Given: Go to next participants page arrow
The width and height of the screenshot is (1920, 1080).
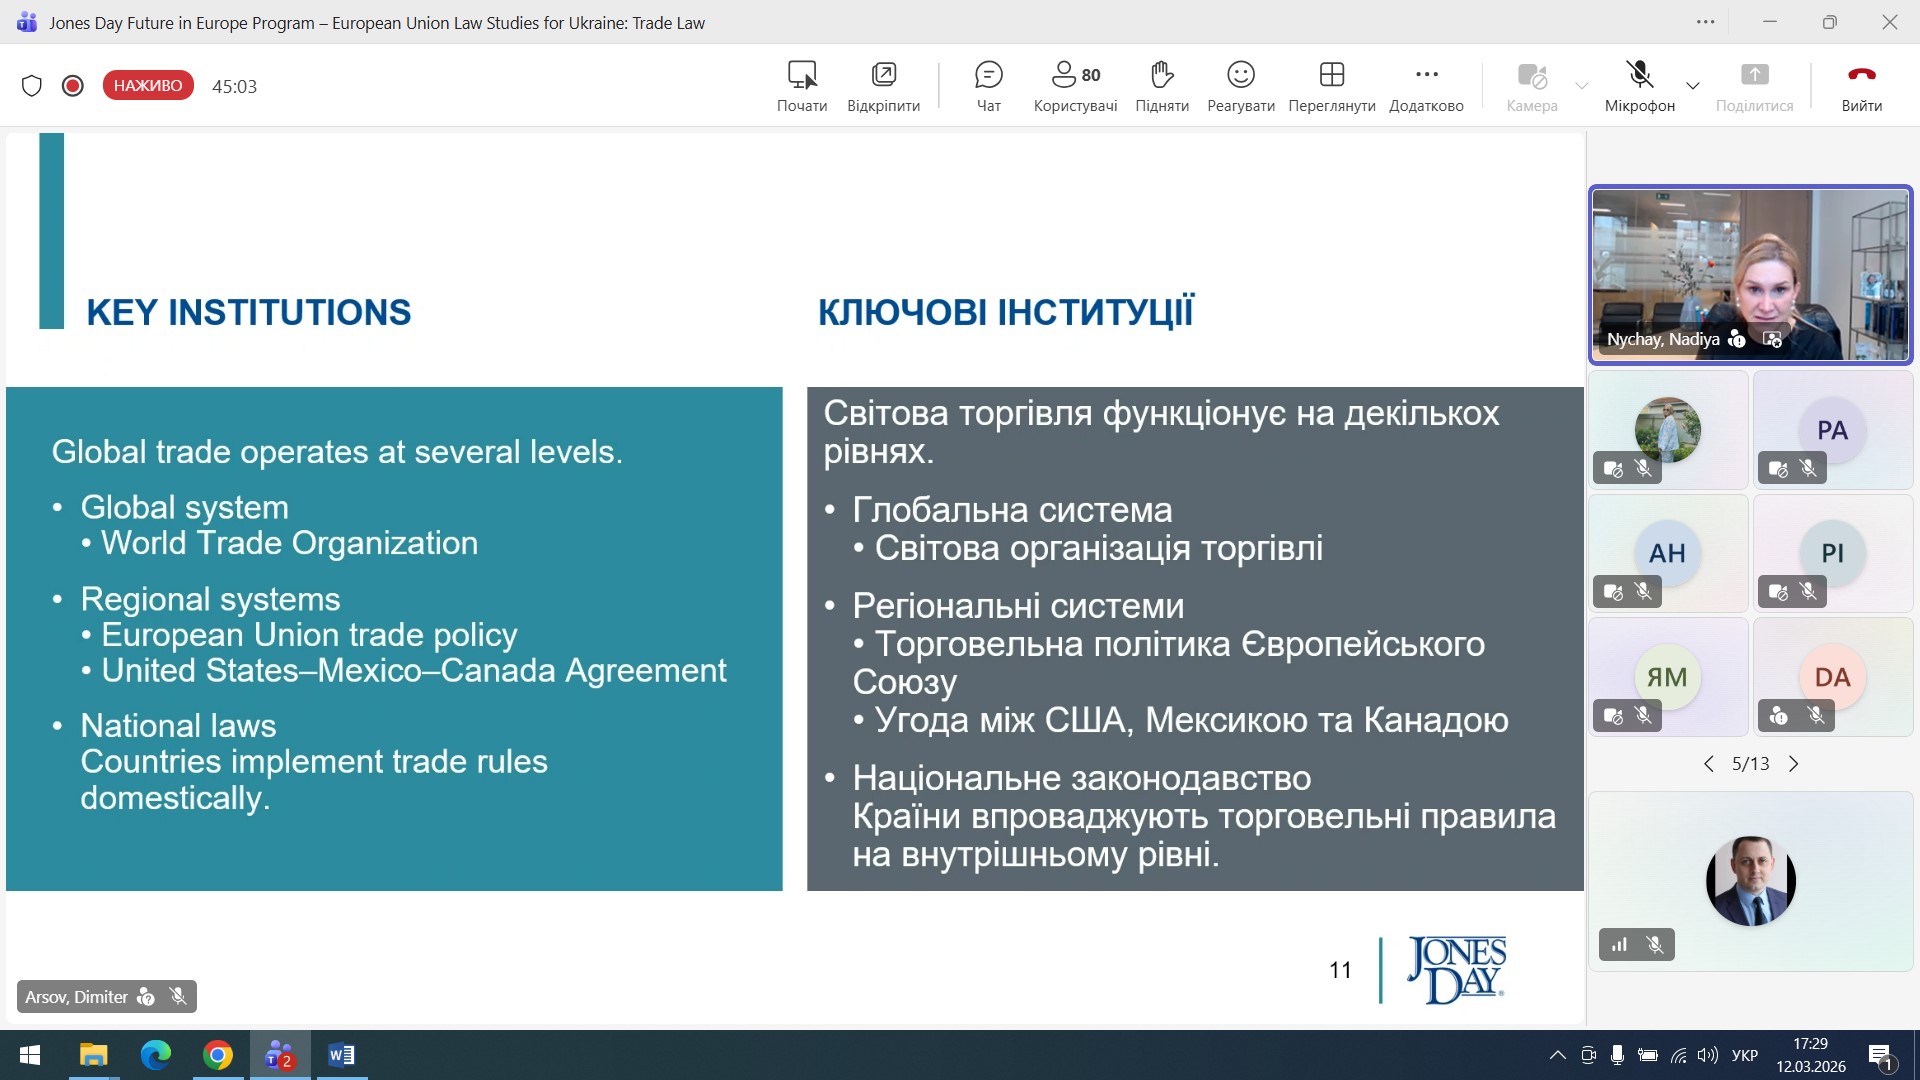Looking at the screenshot, I should 1794,764.
